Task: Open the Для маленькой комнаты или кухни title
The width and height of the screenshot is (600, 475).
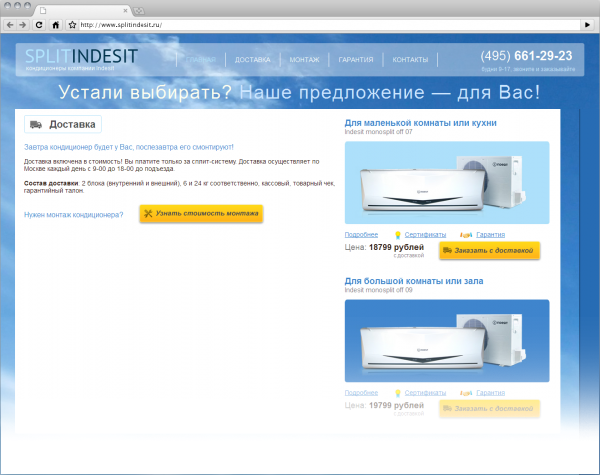Action: (421, 123)
